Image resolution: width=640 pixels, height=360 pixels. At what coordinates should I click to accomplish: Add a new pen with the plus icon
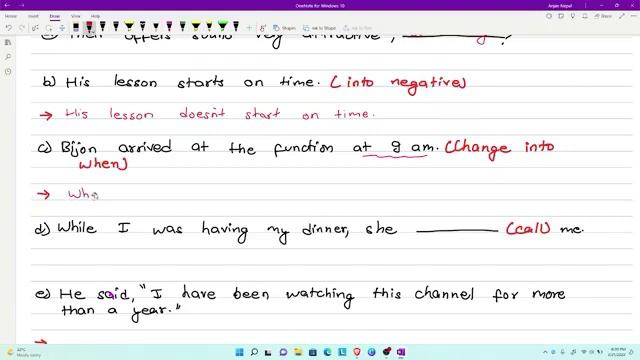coord(249,28)
